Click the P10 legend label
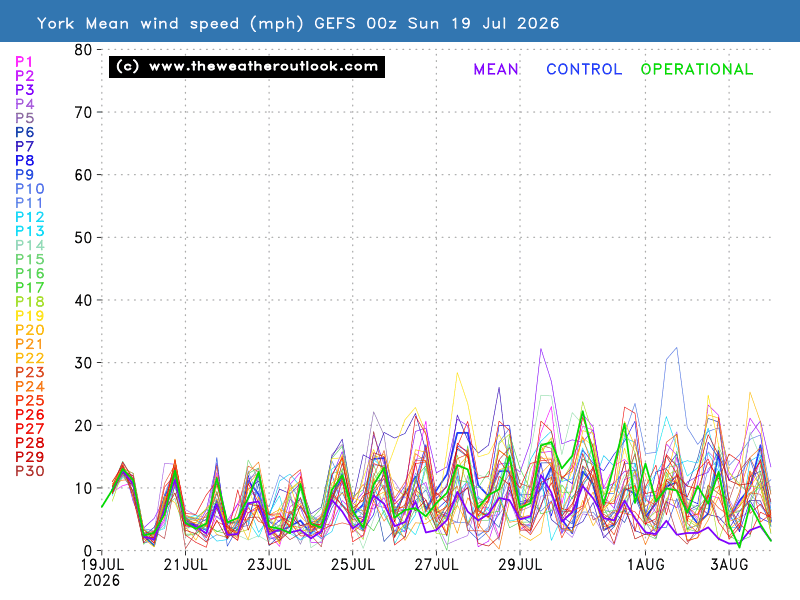This screenshot has height=600, width=800. pyautogui.click(x=30, y=189)
